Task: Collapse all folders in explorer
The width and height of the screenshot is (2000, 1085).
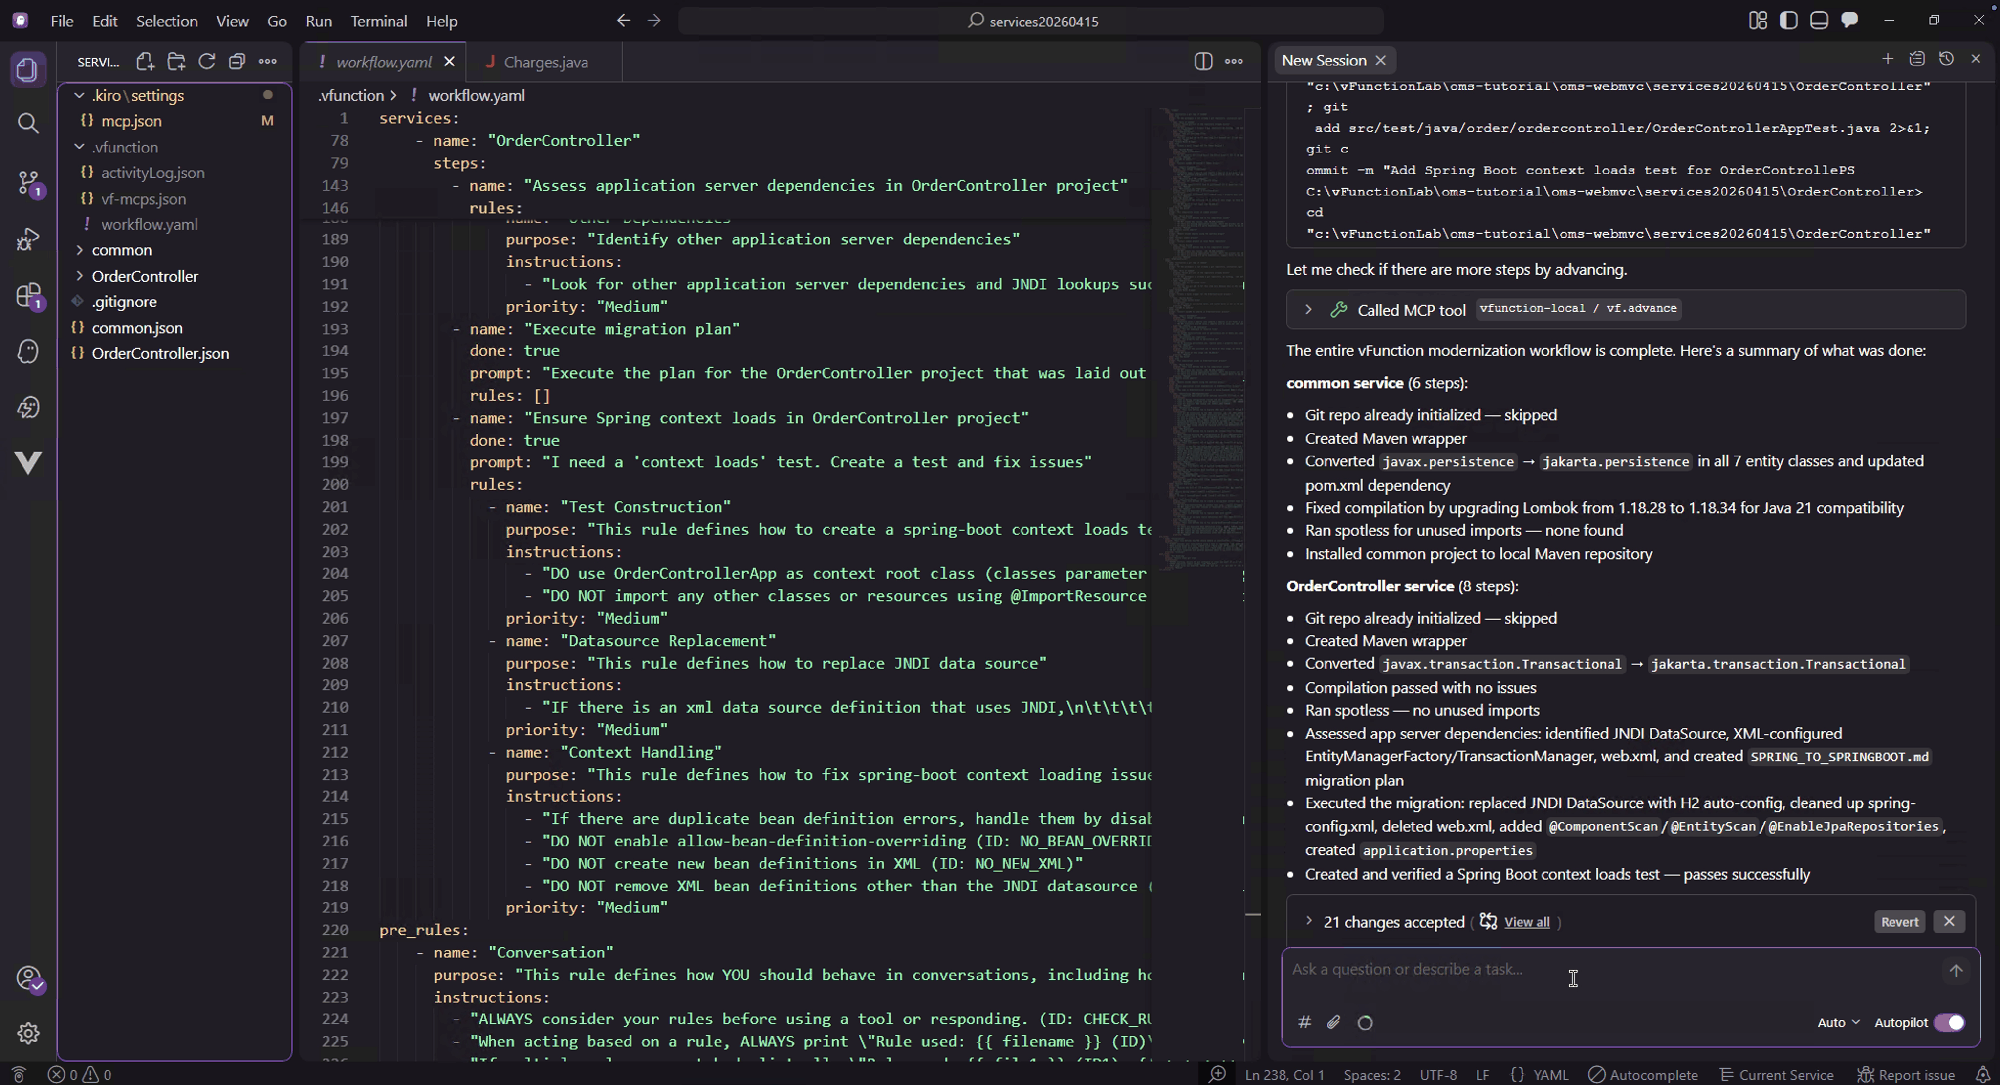Action: click(237, 62)
